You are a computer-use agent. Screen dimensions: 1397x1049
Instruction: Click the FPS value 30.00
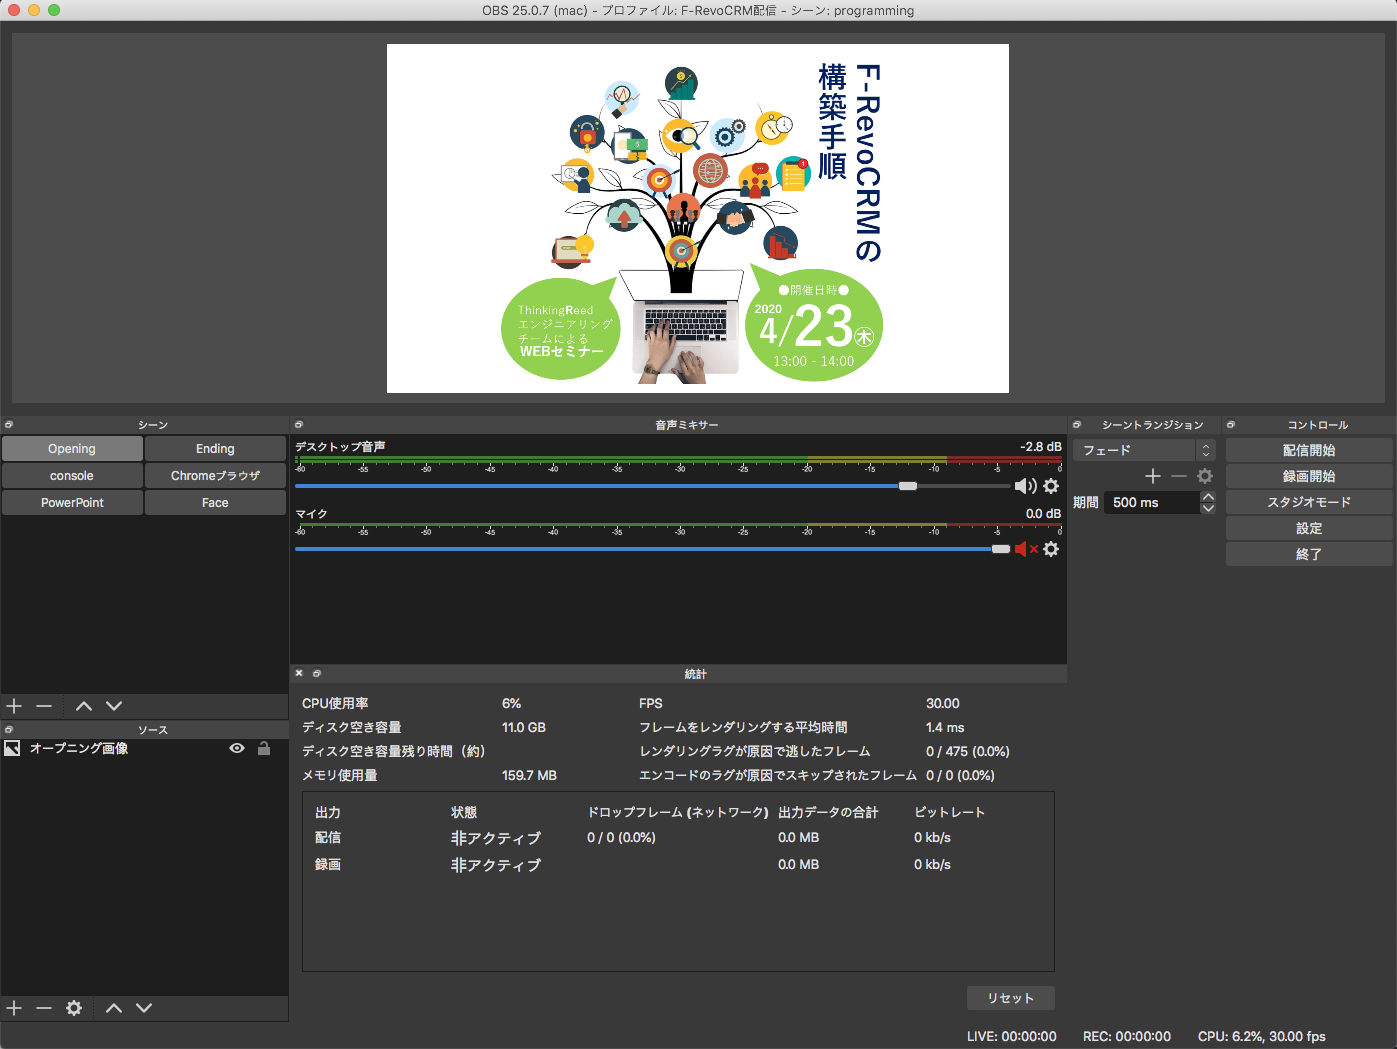pos(943,704)
